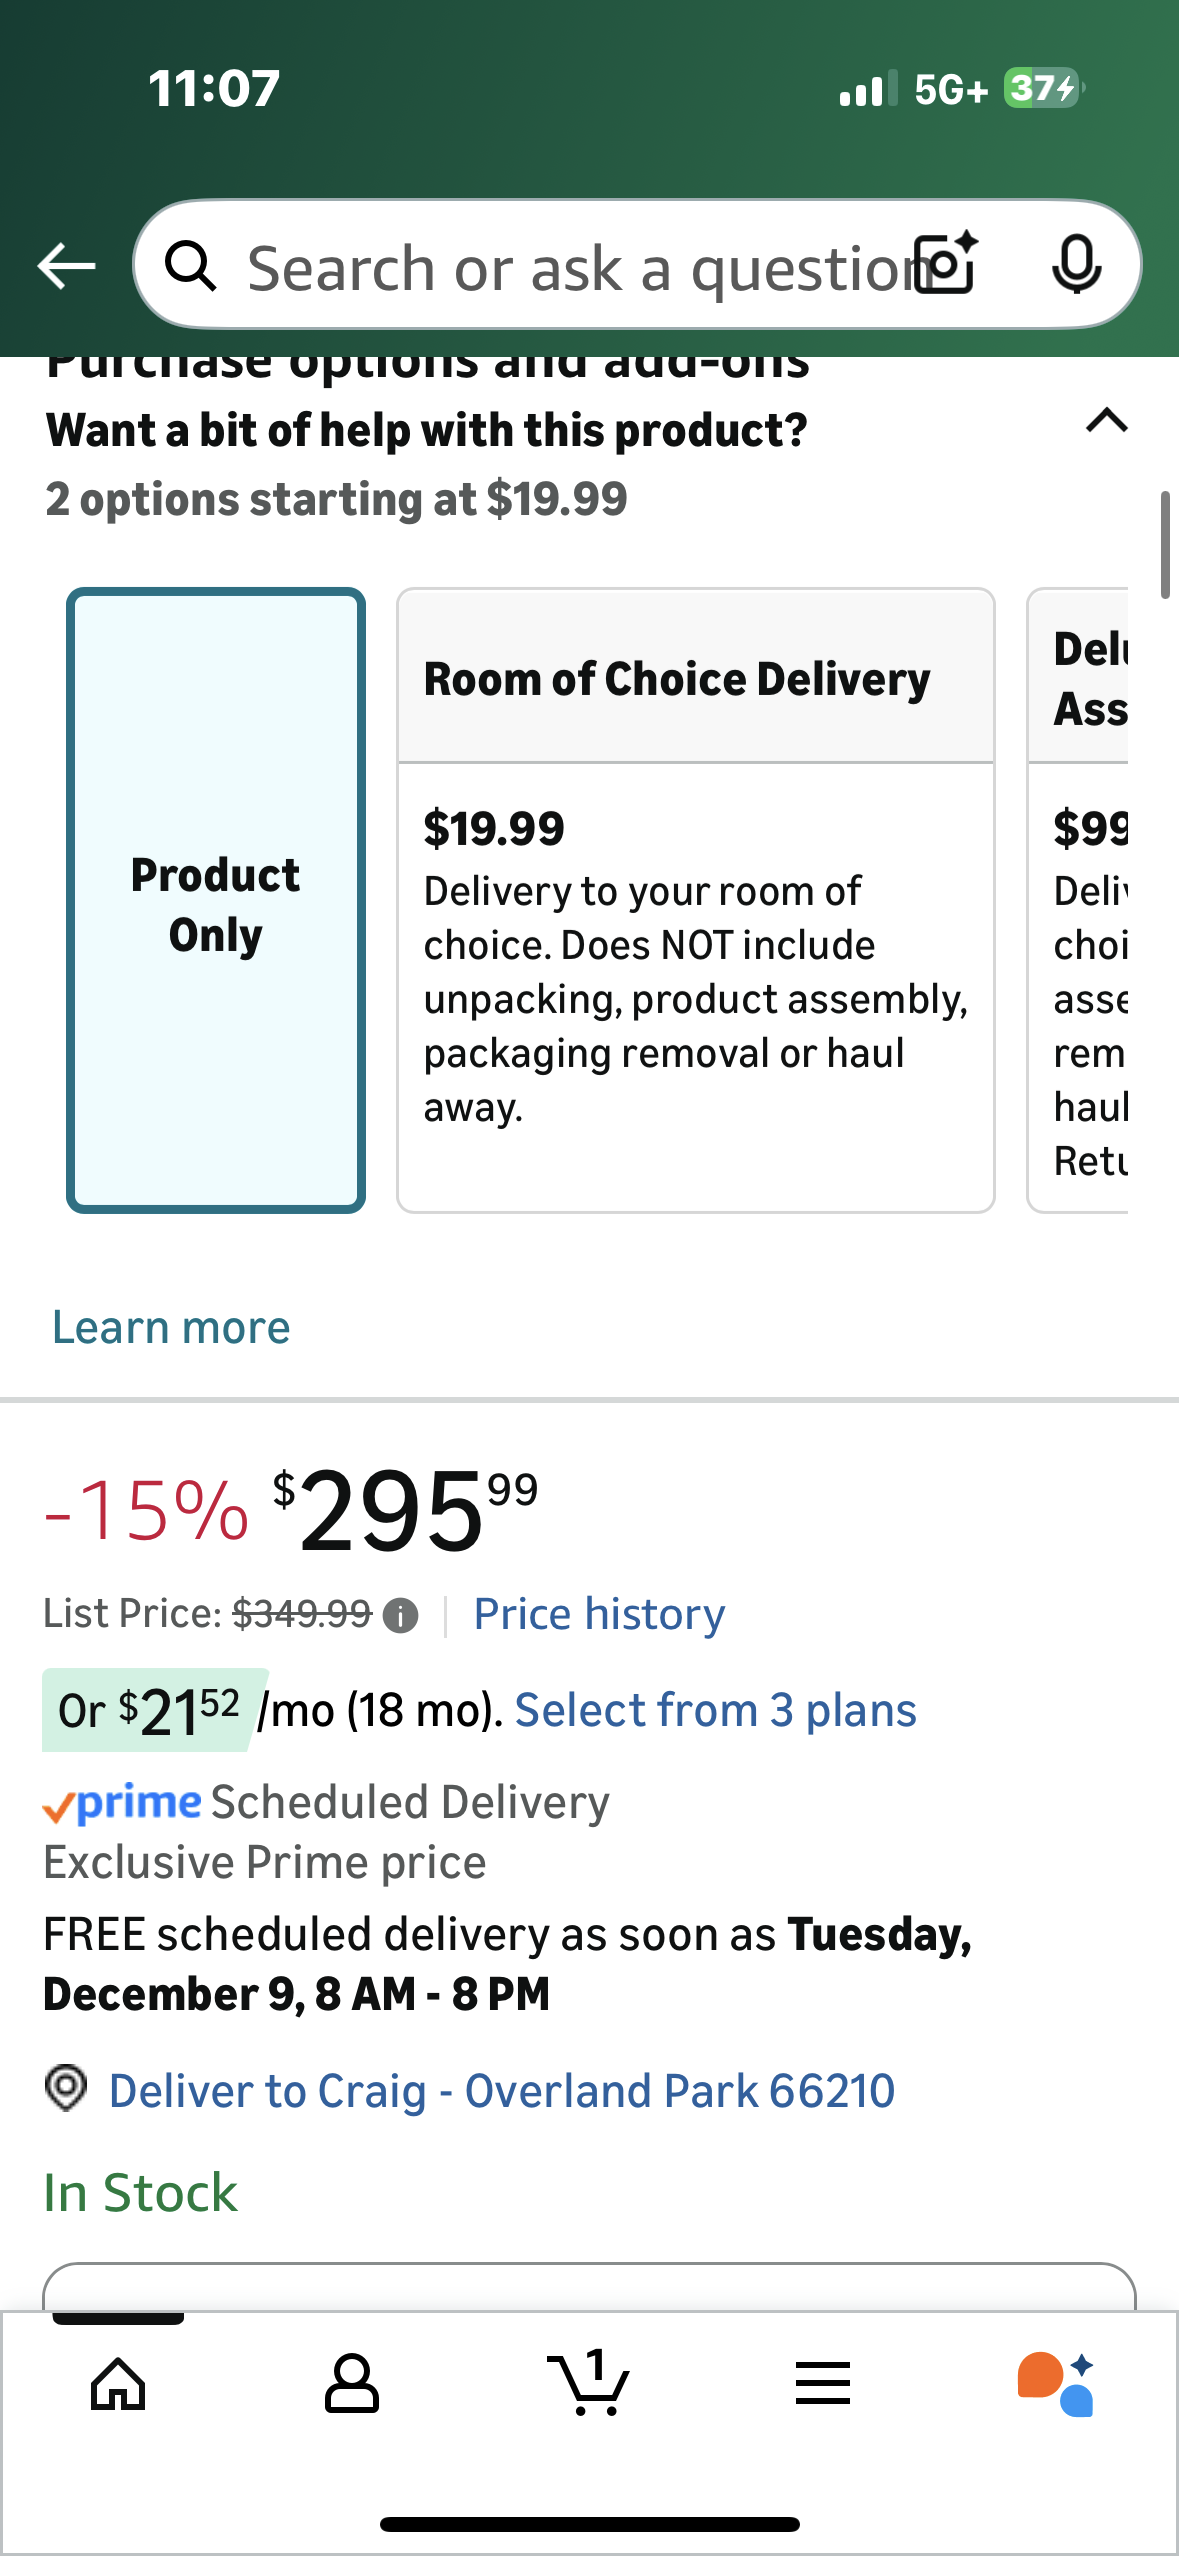The width and height of the screenshot is (1179, 2556).
Task: Tap the search magnifier icon
Action: pos(191,267)
